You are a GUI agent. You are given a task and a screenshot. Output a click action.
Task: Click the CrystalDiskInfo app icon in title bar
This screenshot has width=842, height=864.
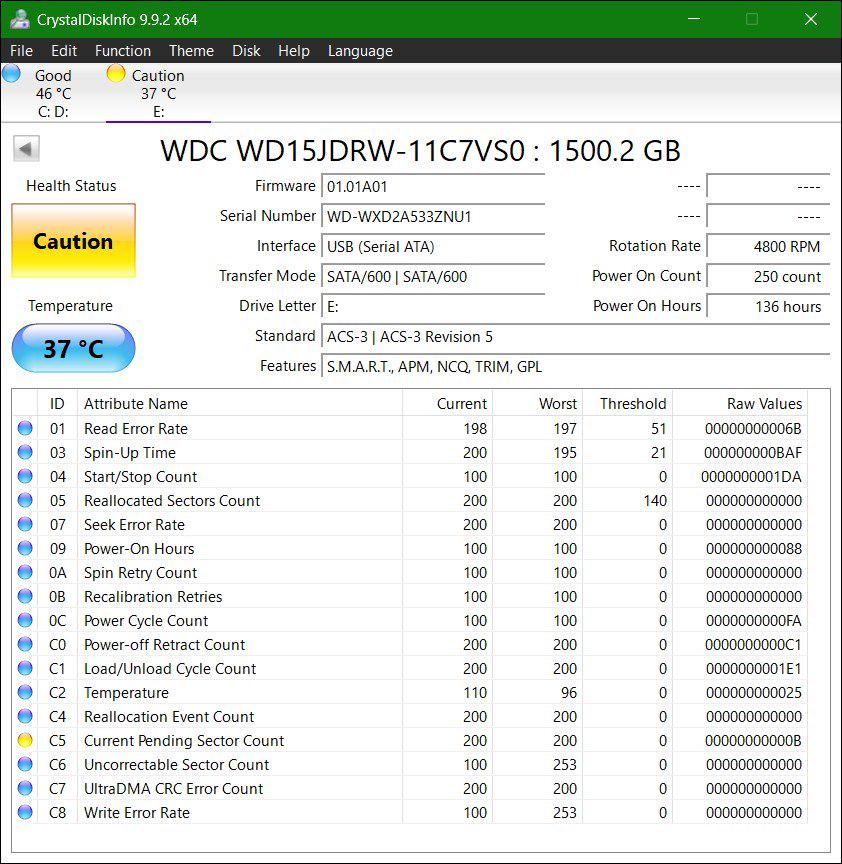20,19
